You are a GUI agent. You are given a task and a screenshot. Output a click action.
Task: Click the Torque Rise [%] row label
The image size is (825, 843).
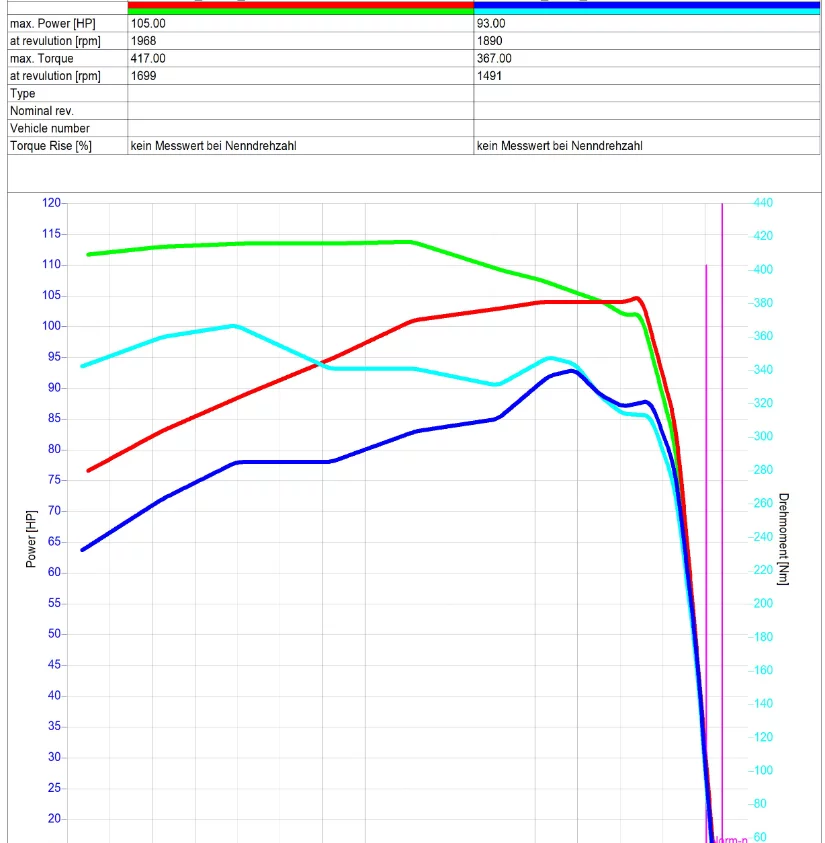click(51, 146)
